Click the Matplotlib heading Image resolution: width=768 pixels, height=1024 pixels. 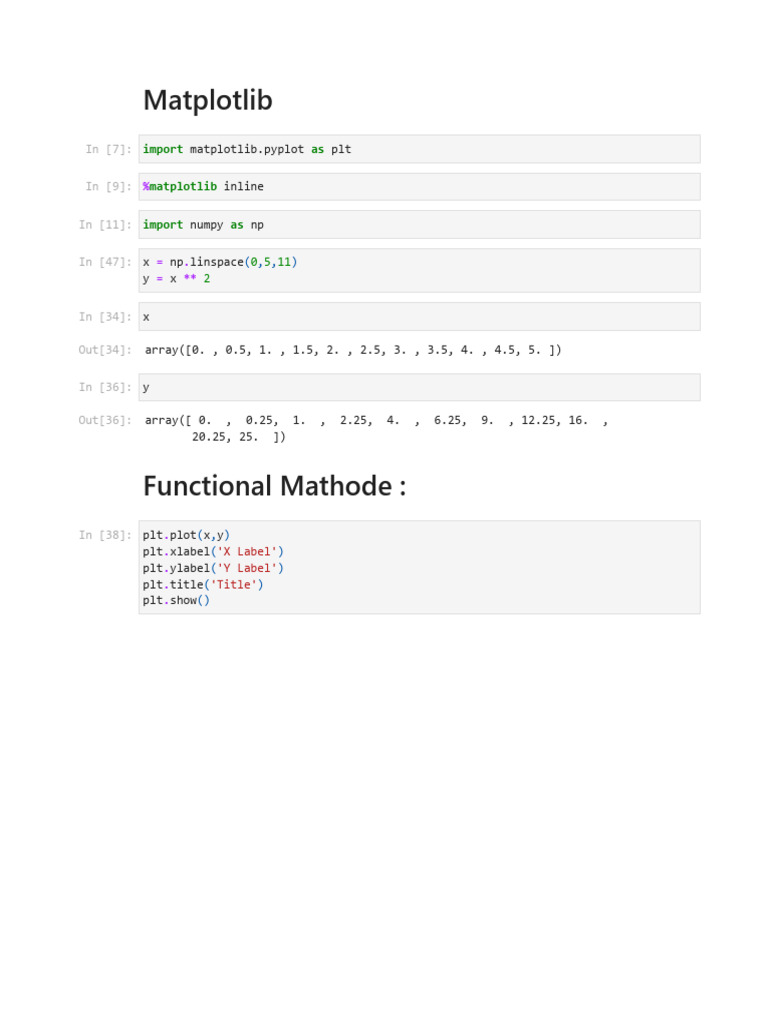tap(208, 101)
